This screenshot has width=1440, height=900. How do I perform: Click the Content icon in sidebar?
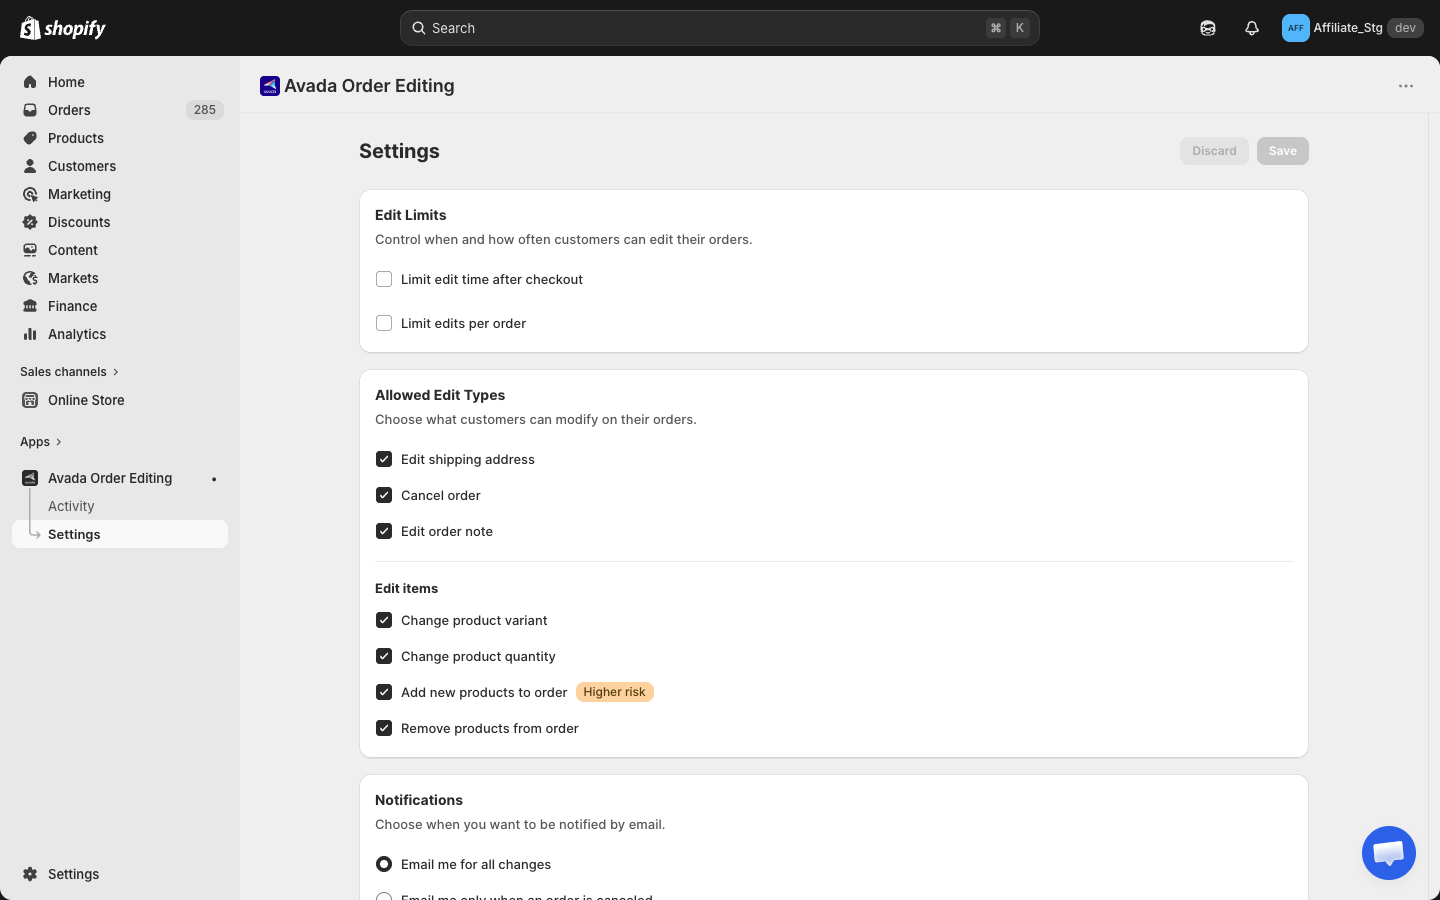point(30,250)
